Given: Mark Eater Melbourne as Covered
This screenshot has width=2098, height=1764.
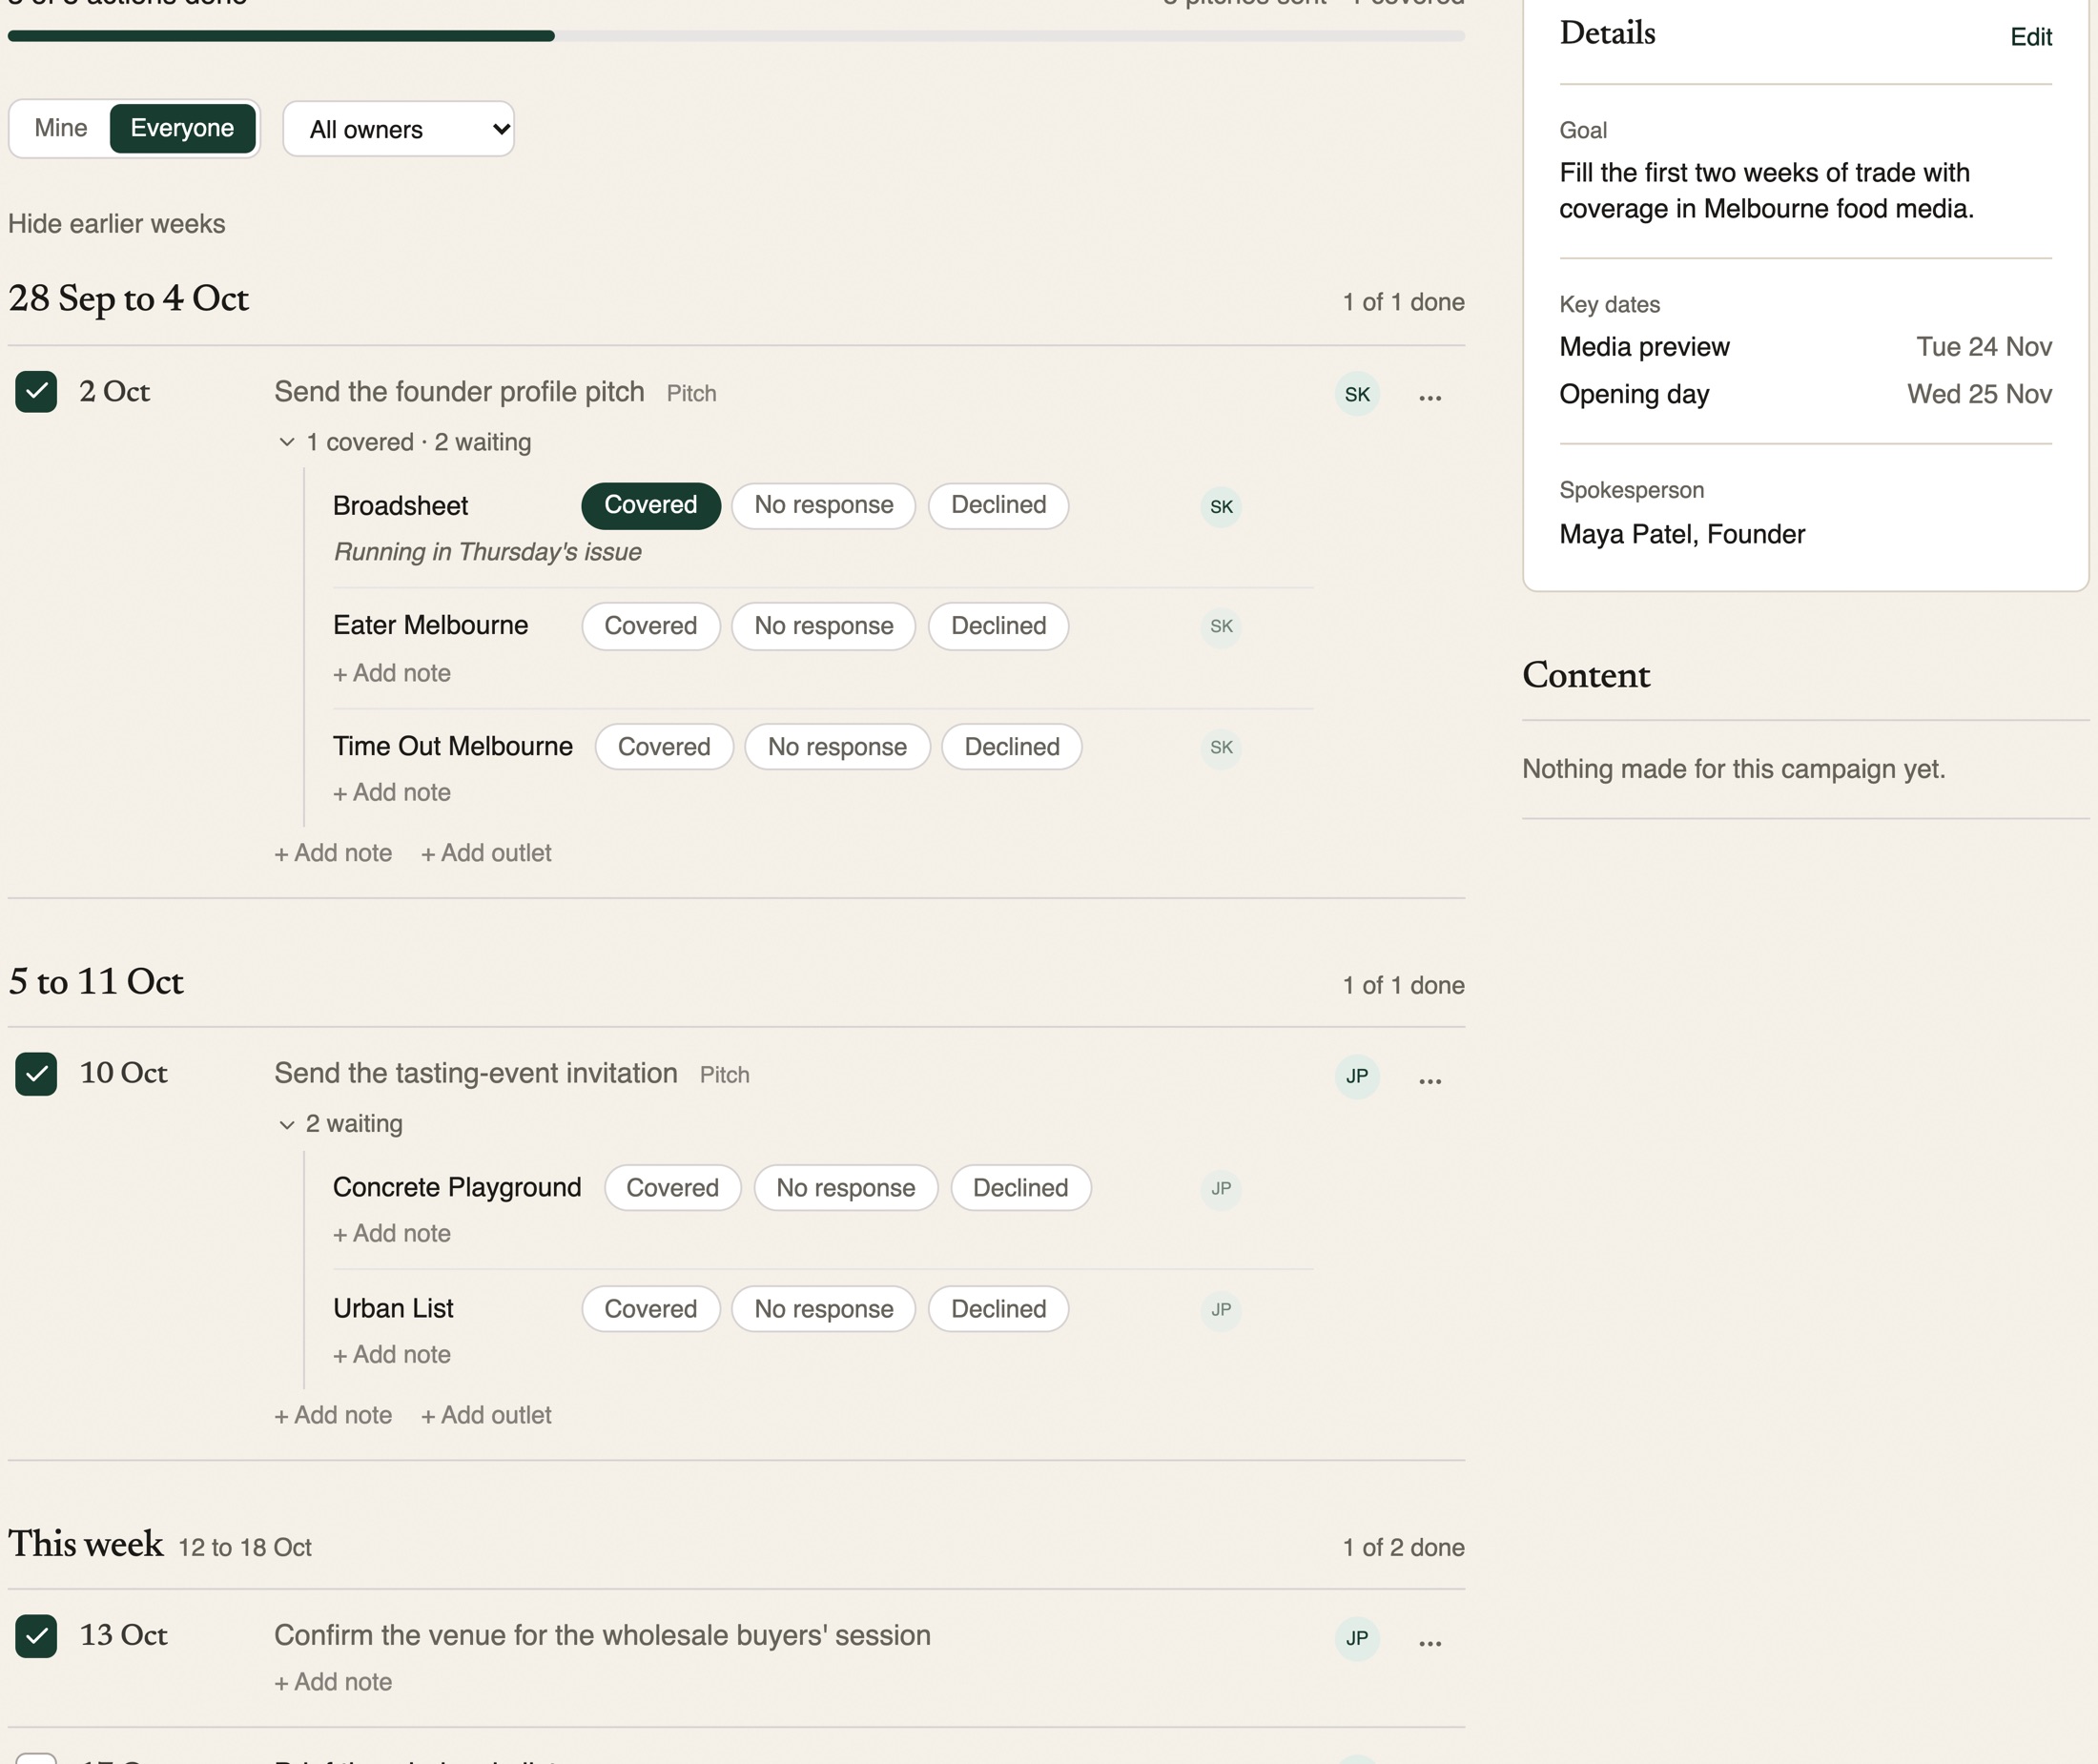Looking at the screenshot, I should (650, 626).
